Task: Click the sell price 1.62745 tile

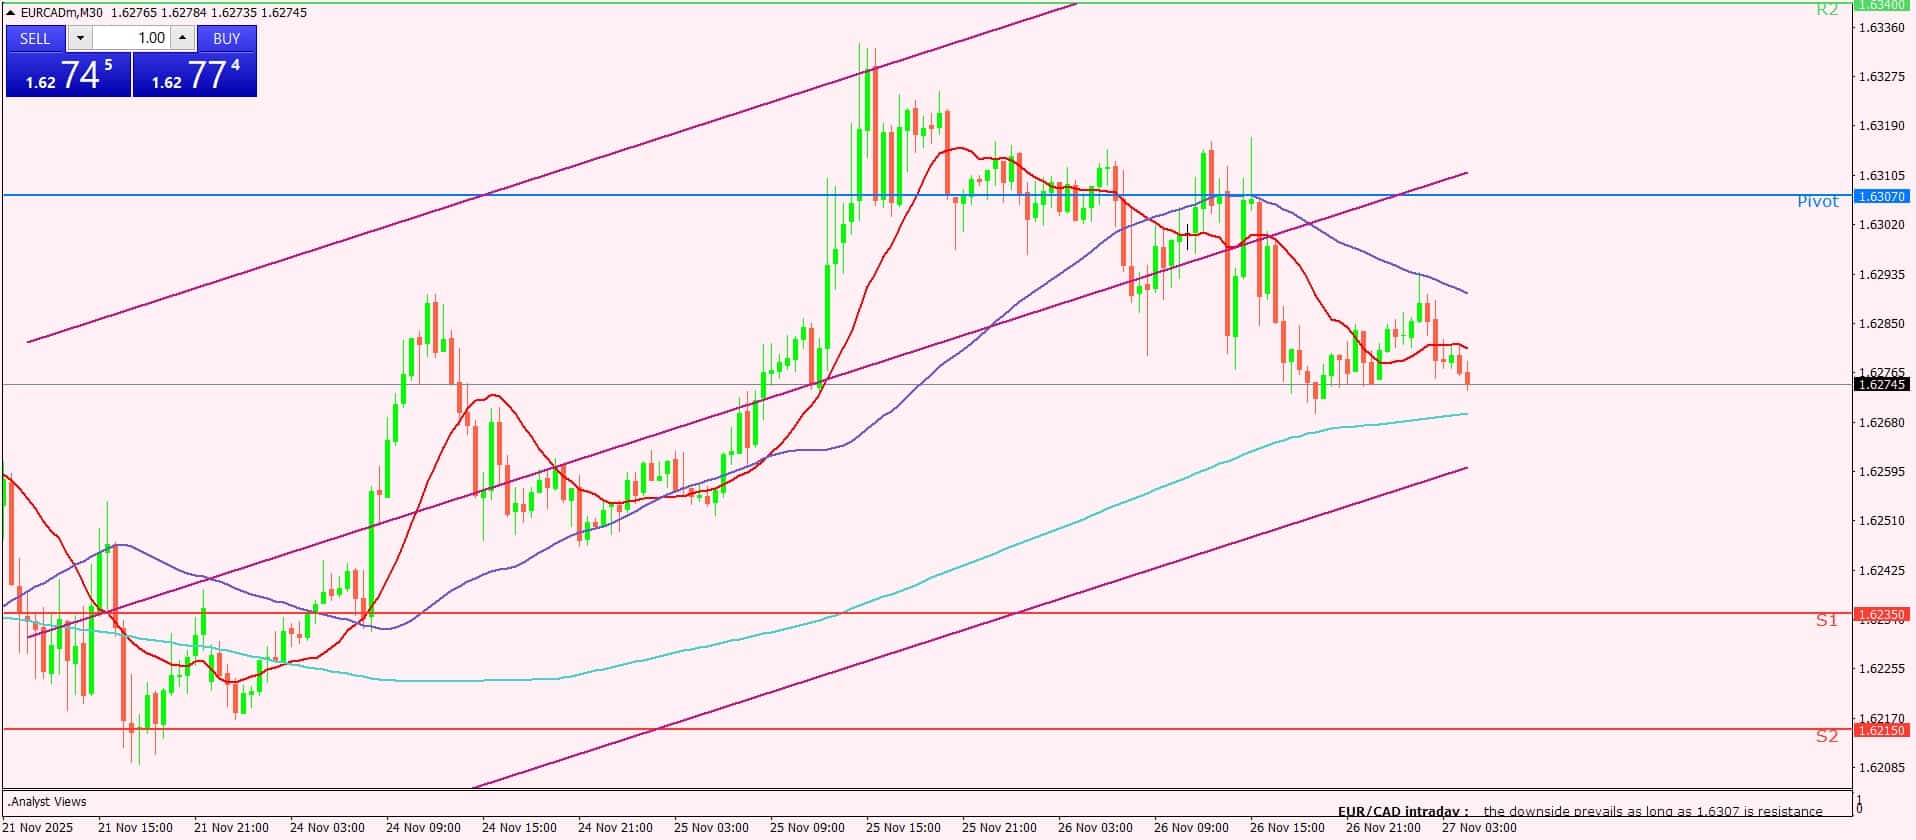Action: pyautogui.click(x=68, y=75)
